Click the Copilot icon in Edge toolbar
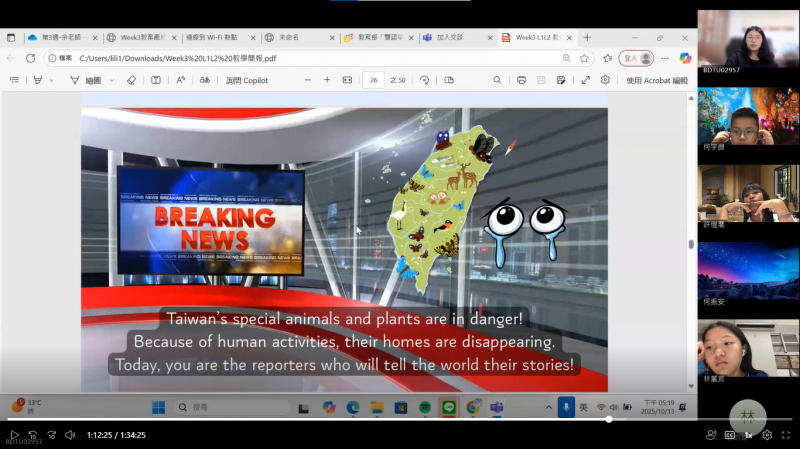 (x=685, y=58)
